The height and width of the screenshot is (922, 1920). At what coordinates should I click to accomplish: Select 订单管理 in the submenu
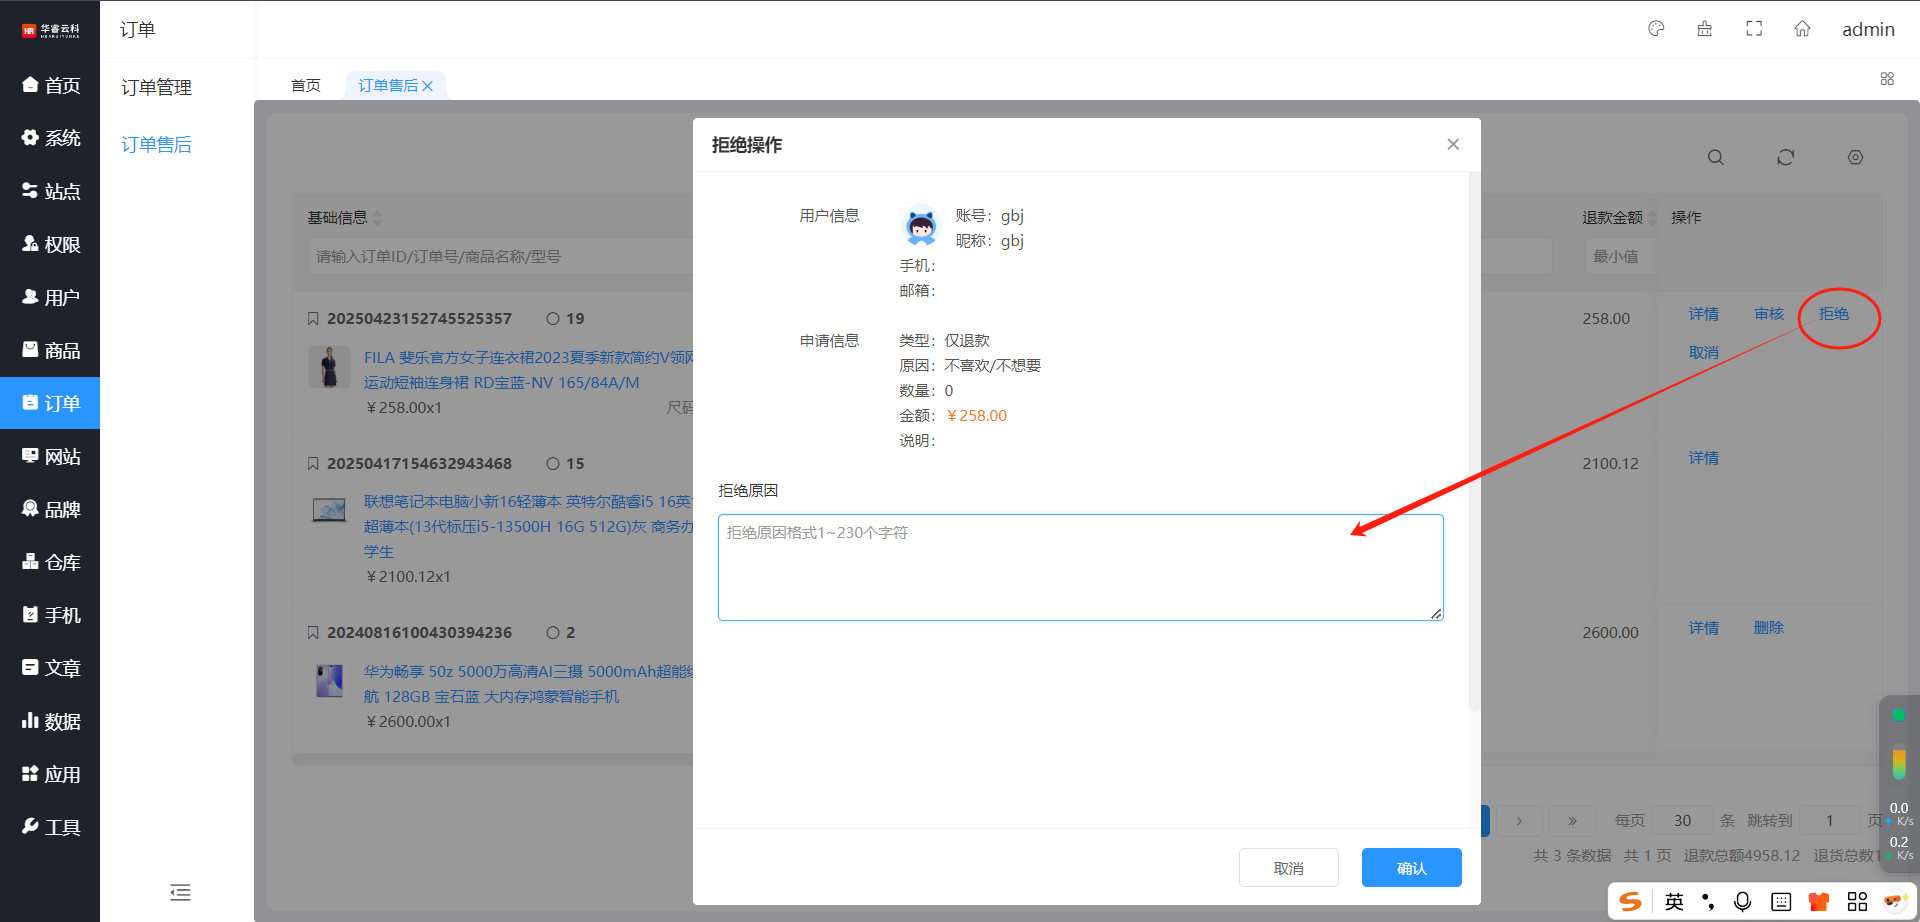(x=157, y=88)
